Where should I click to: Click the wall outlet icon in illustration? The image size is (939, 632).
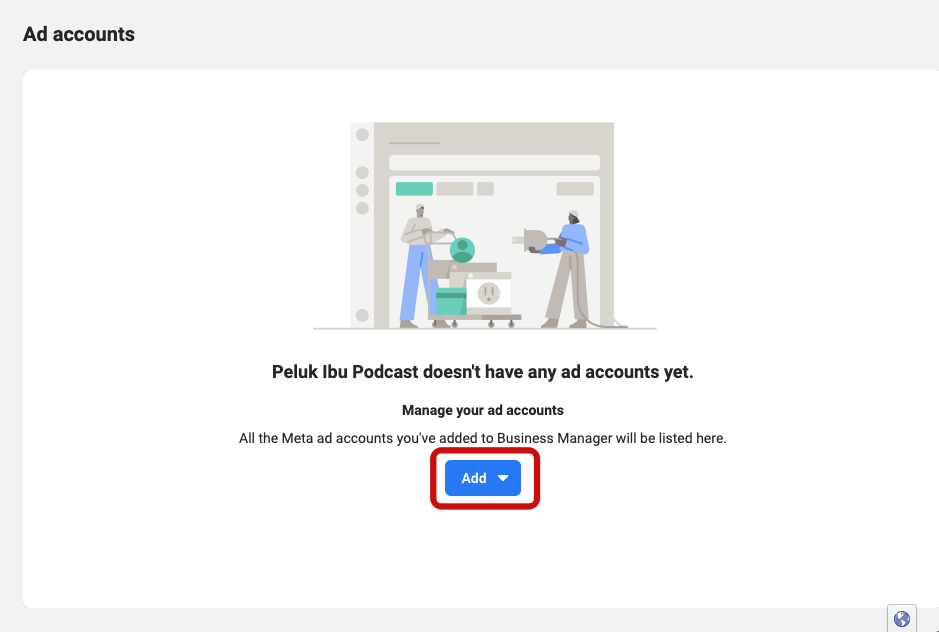click(x=489, y=293)
